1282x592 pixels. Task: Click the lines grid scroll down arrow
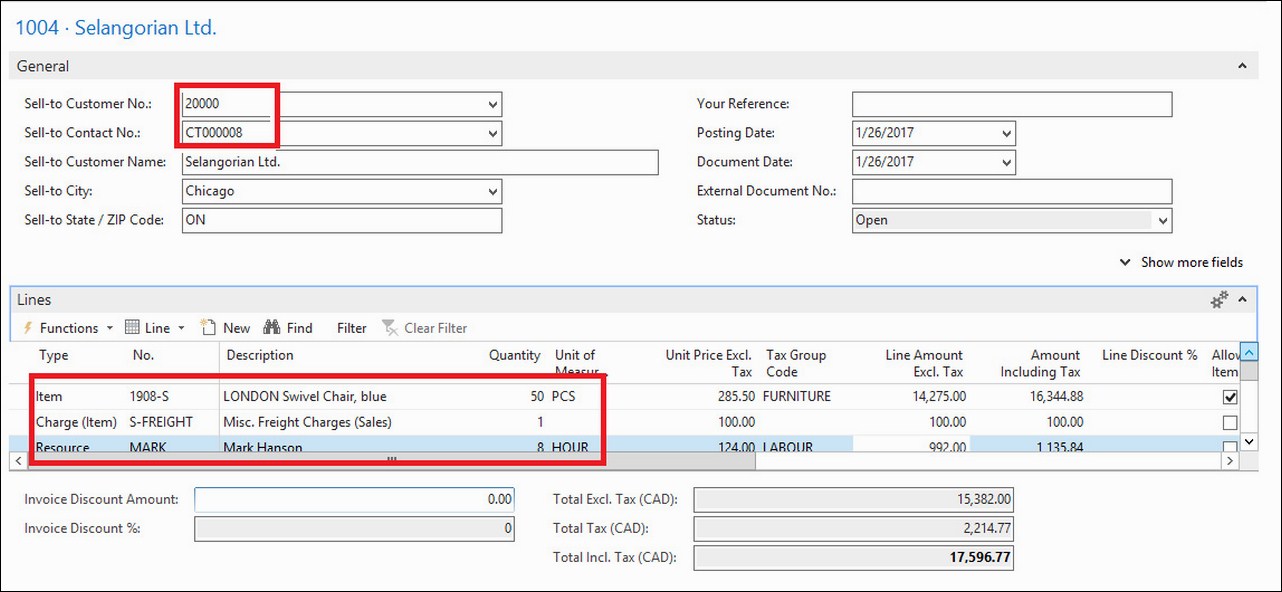pos(1247,442)
